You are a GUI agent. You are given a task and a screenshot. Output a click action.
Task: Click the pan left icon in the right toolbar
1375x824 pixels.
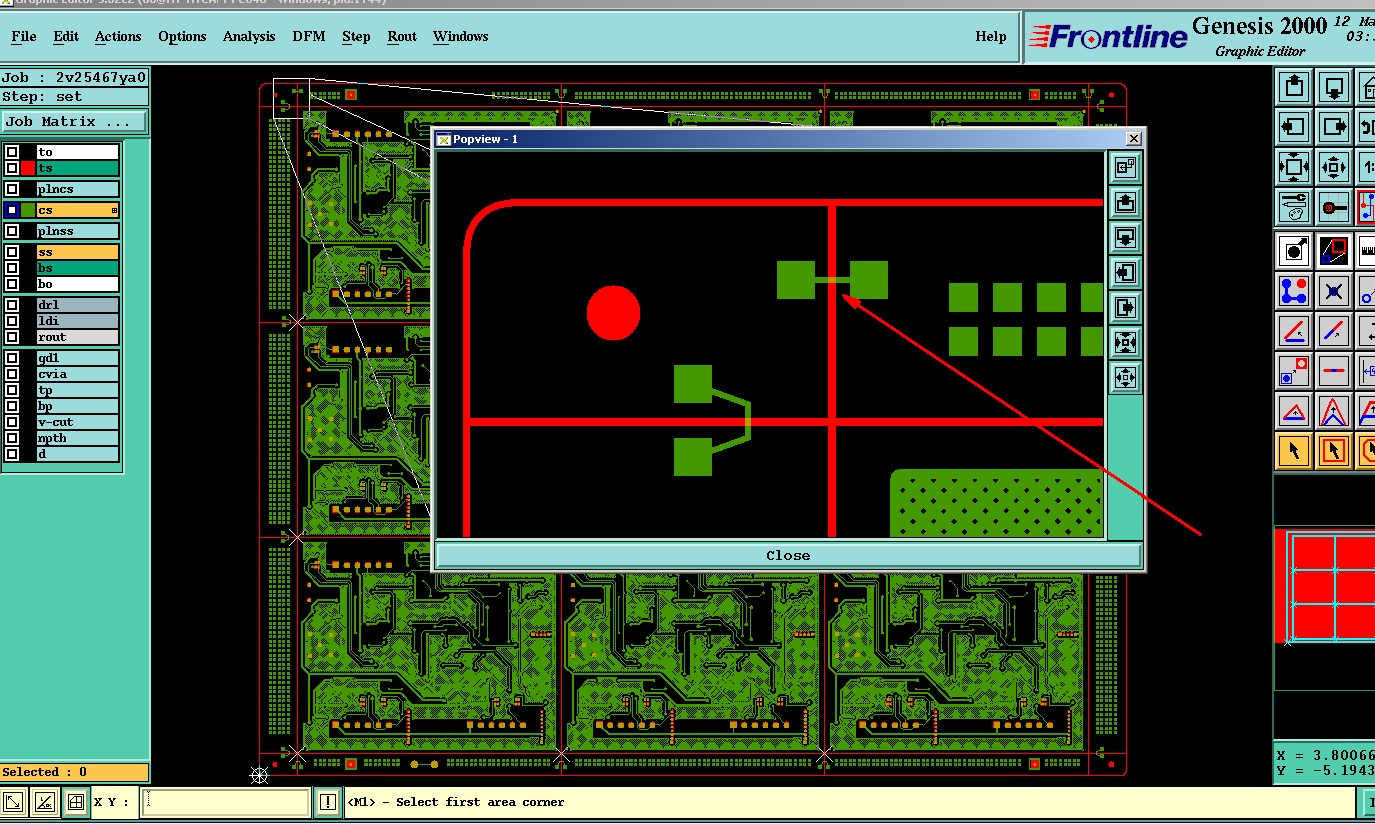point(1295,127)
